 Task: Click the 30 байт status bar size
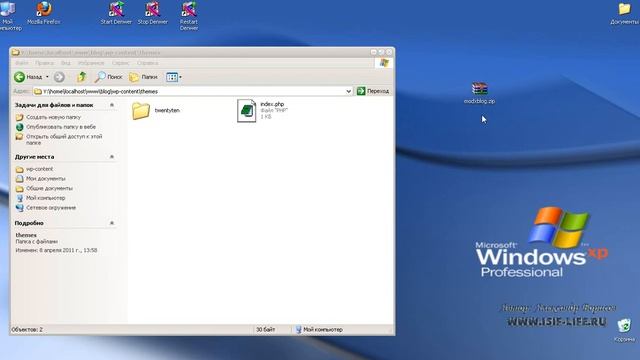[265, 329]
